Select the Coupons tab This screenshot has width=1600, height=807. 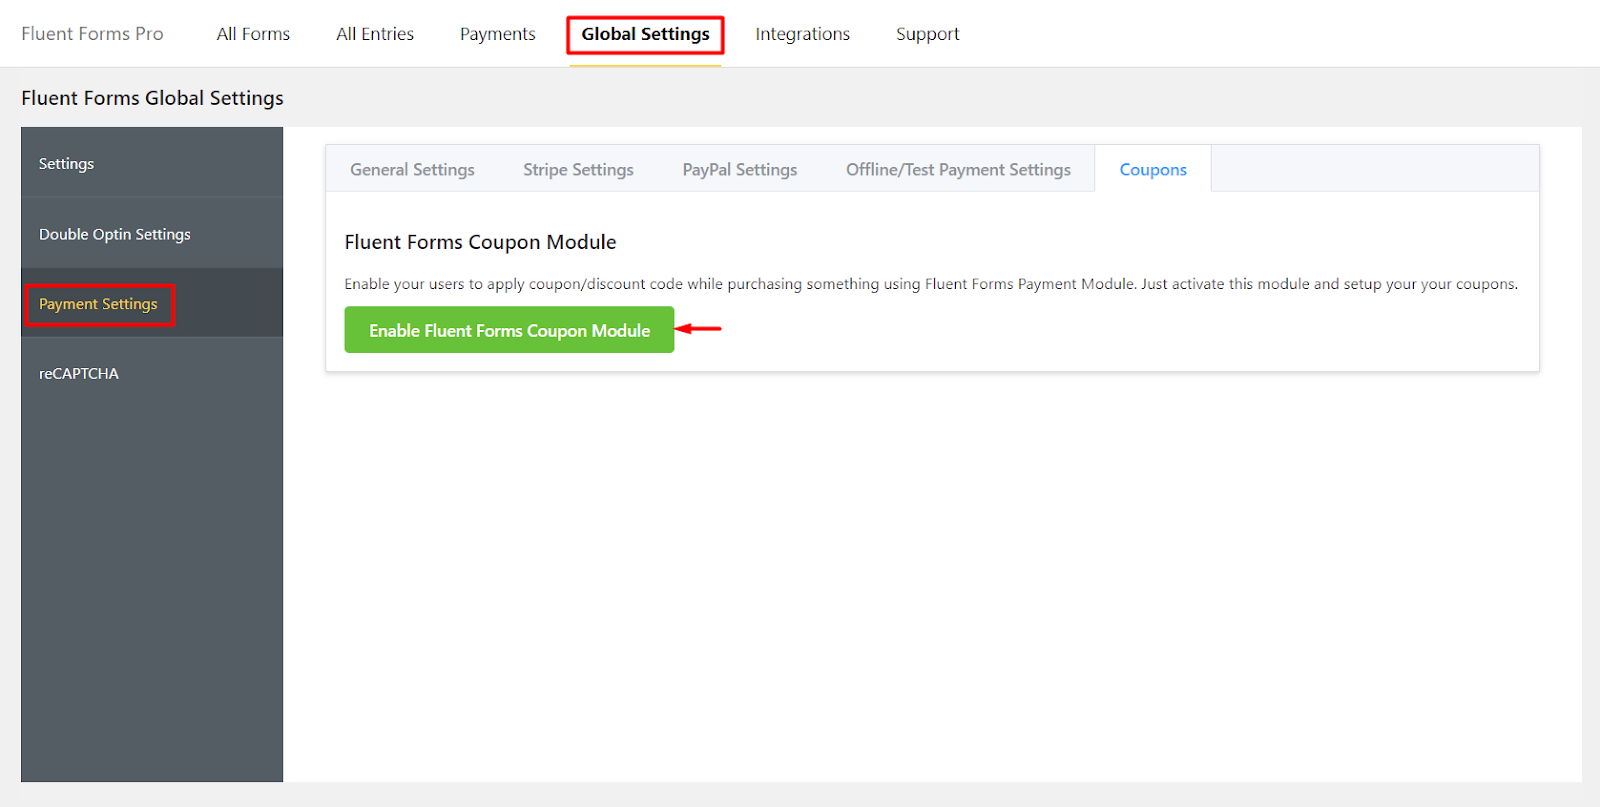[x=1153, y=169]
